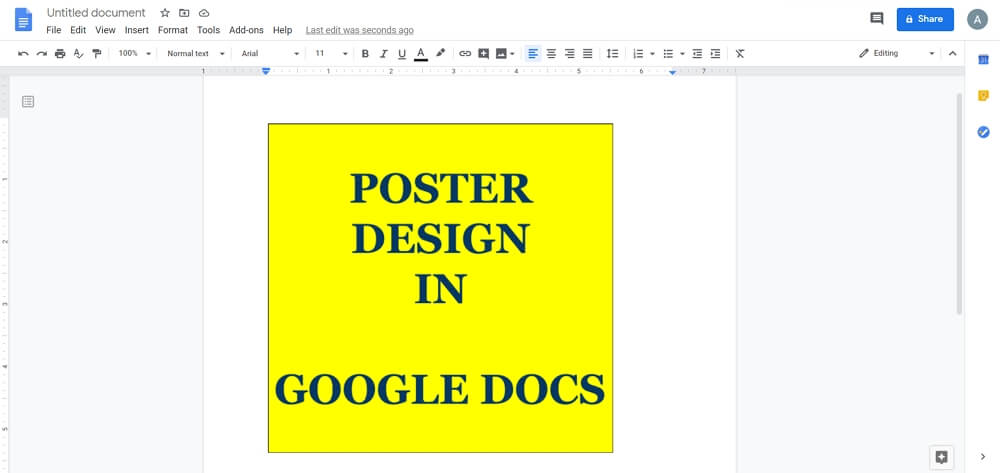Open the highlight color picker
This screenshot has width=1000, height=473.
tap(440, 54)
